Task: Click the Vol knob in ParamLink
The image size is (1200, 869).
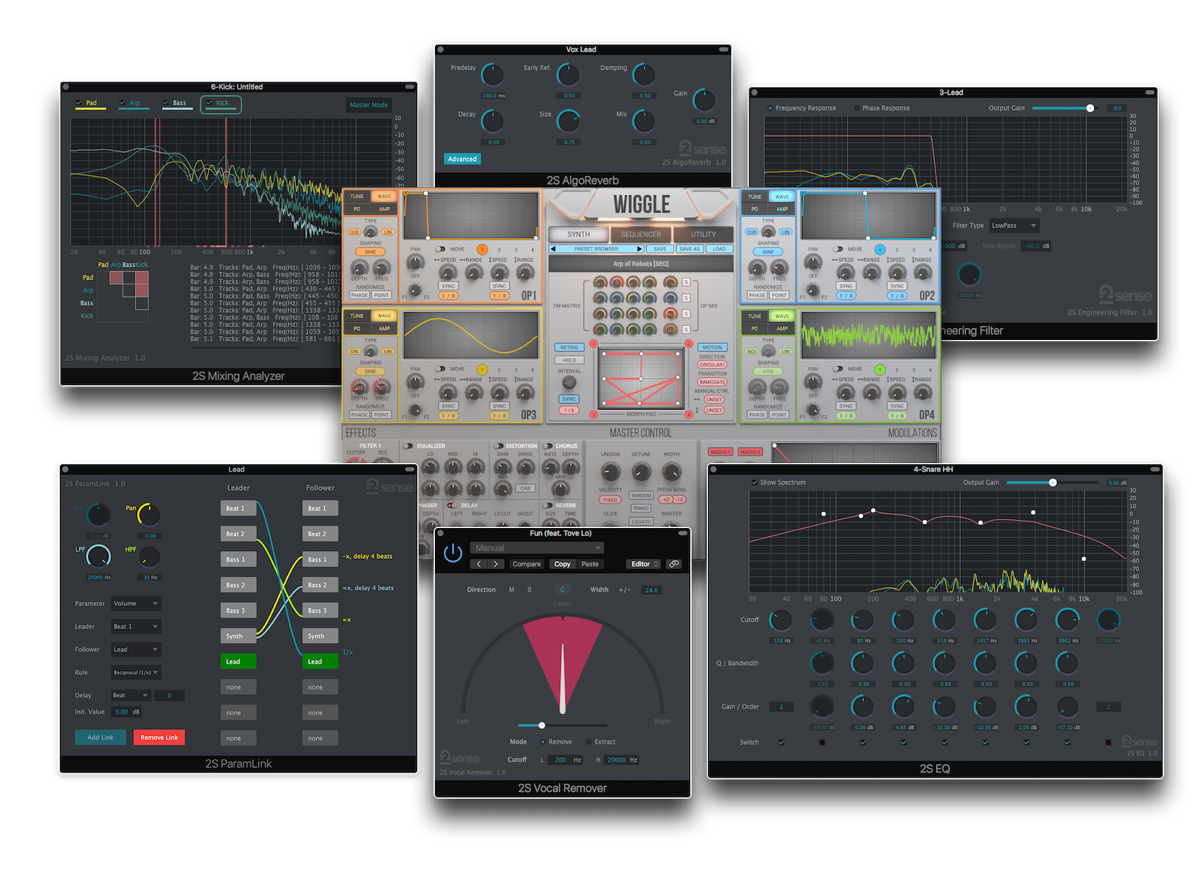Action: tap(98, 515)
